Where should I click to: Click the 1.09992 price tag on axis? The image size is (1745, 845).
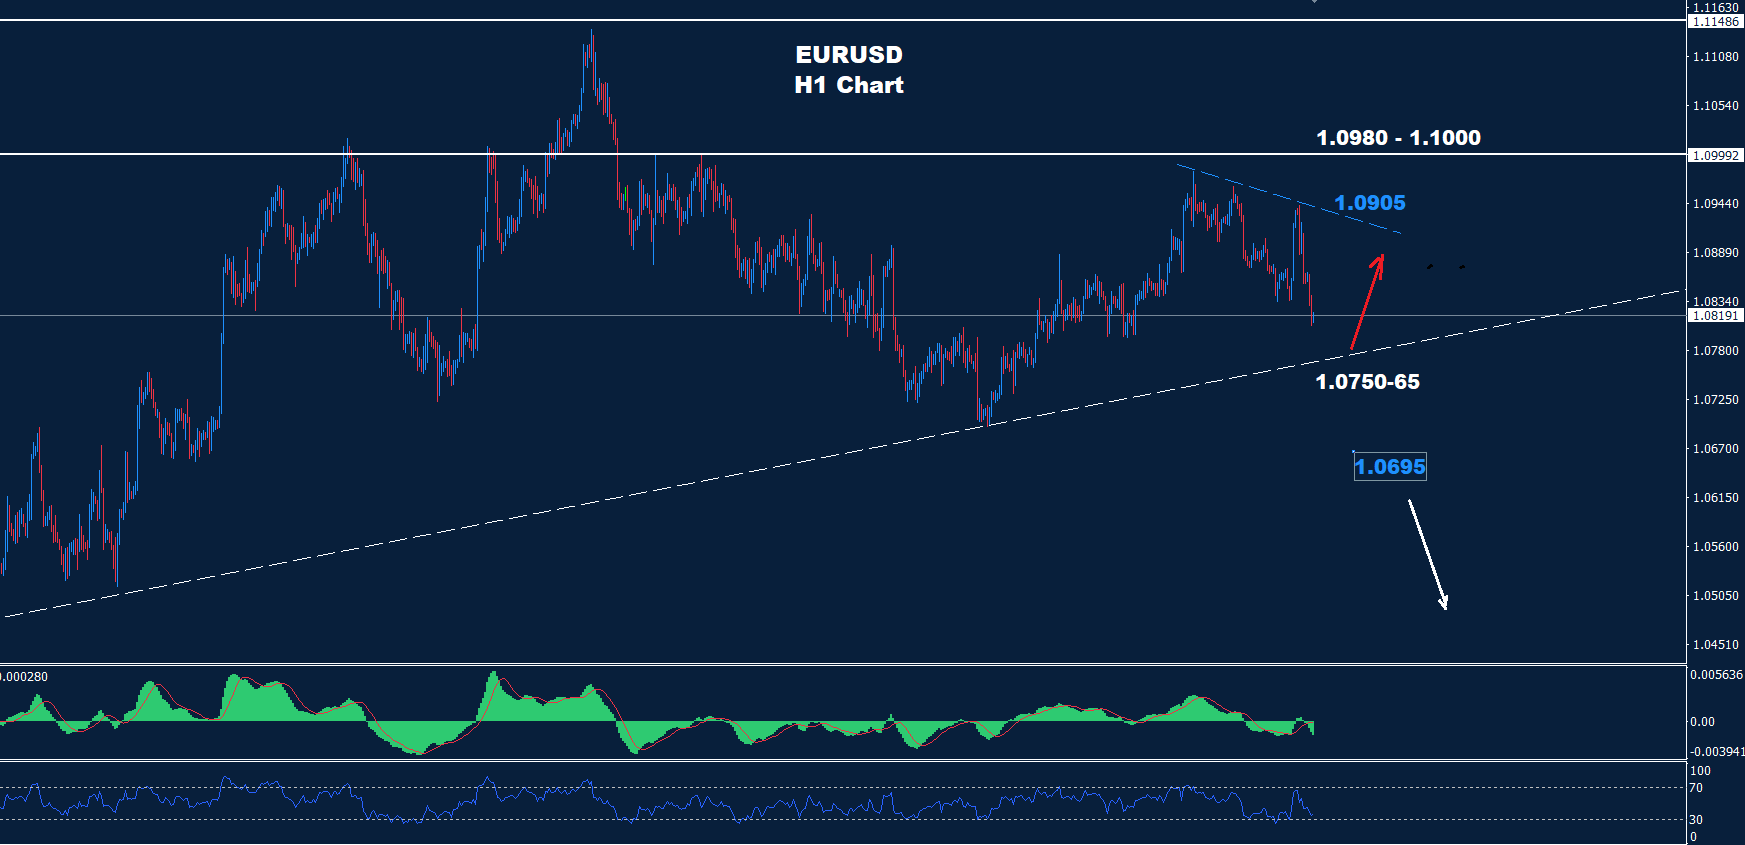1715,155
